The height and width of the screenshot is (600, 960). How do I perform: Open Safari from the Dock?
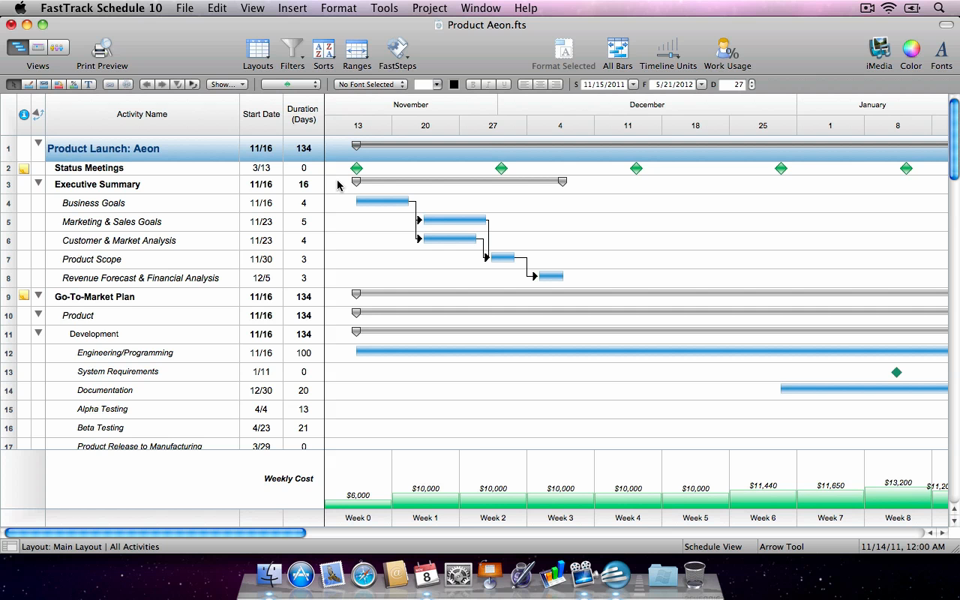pos(364,576)
